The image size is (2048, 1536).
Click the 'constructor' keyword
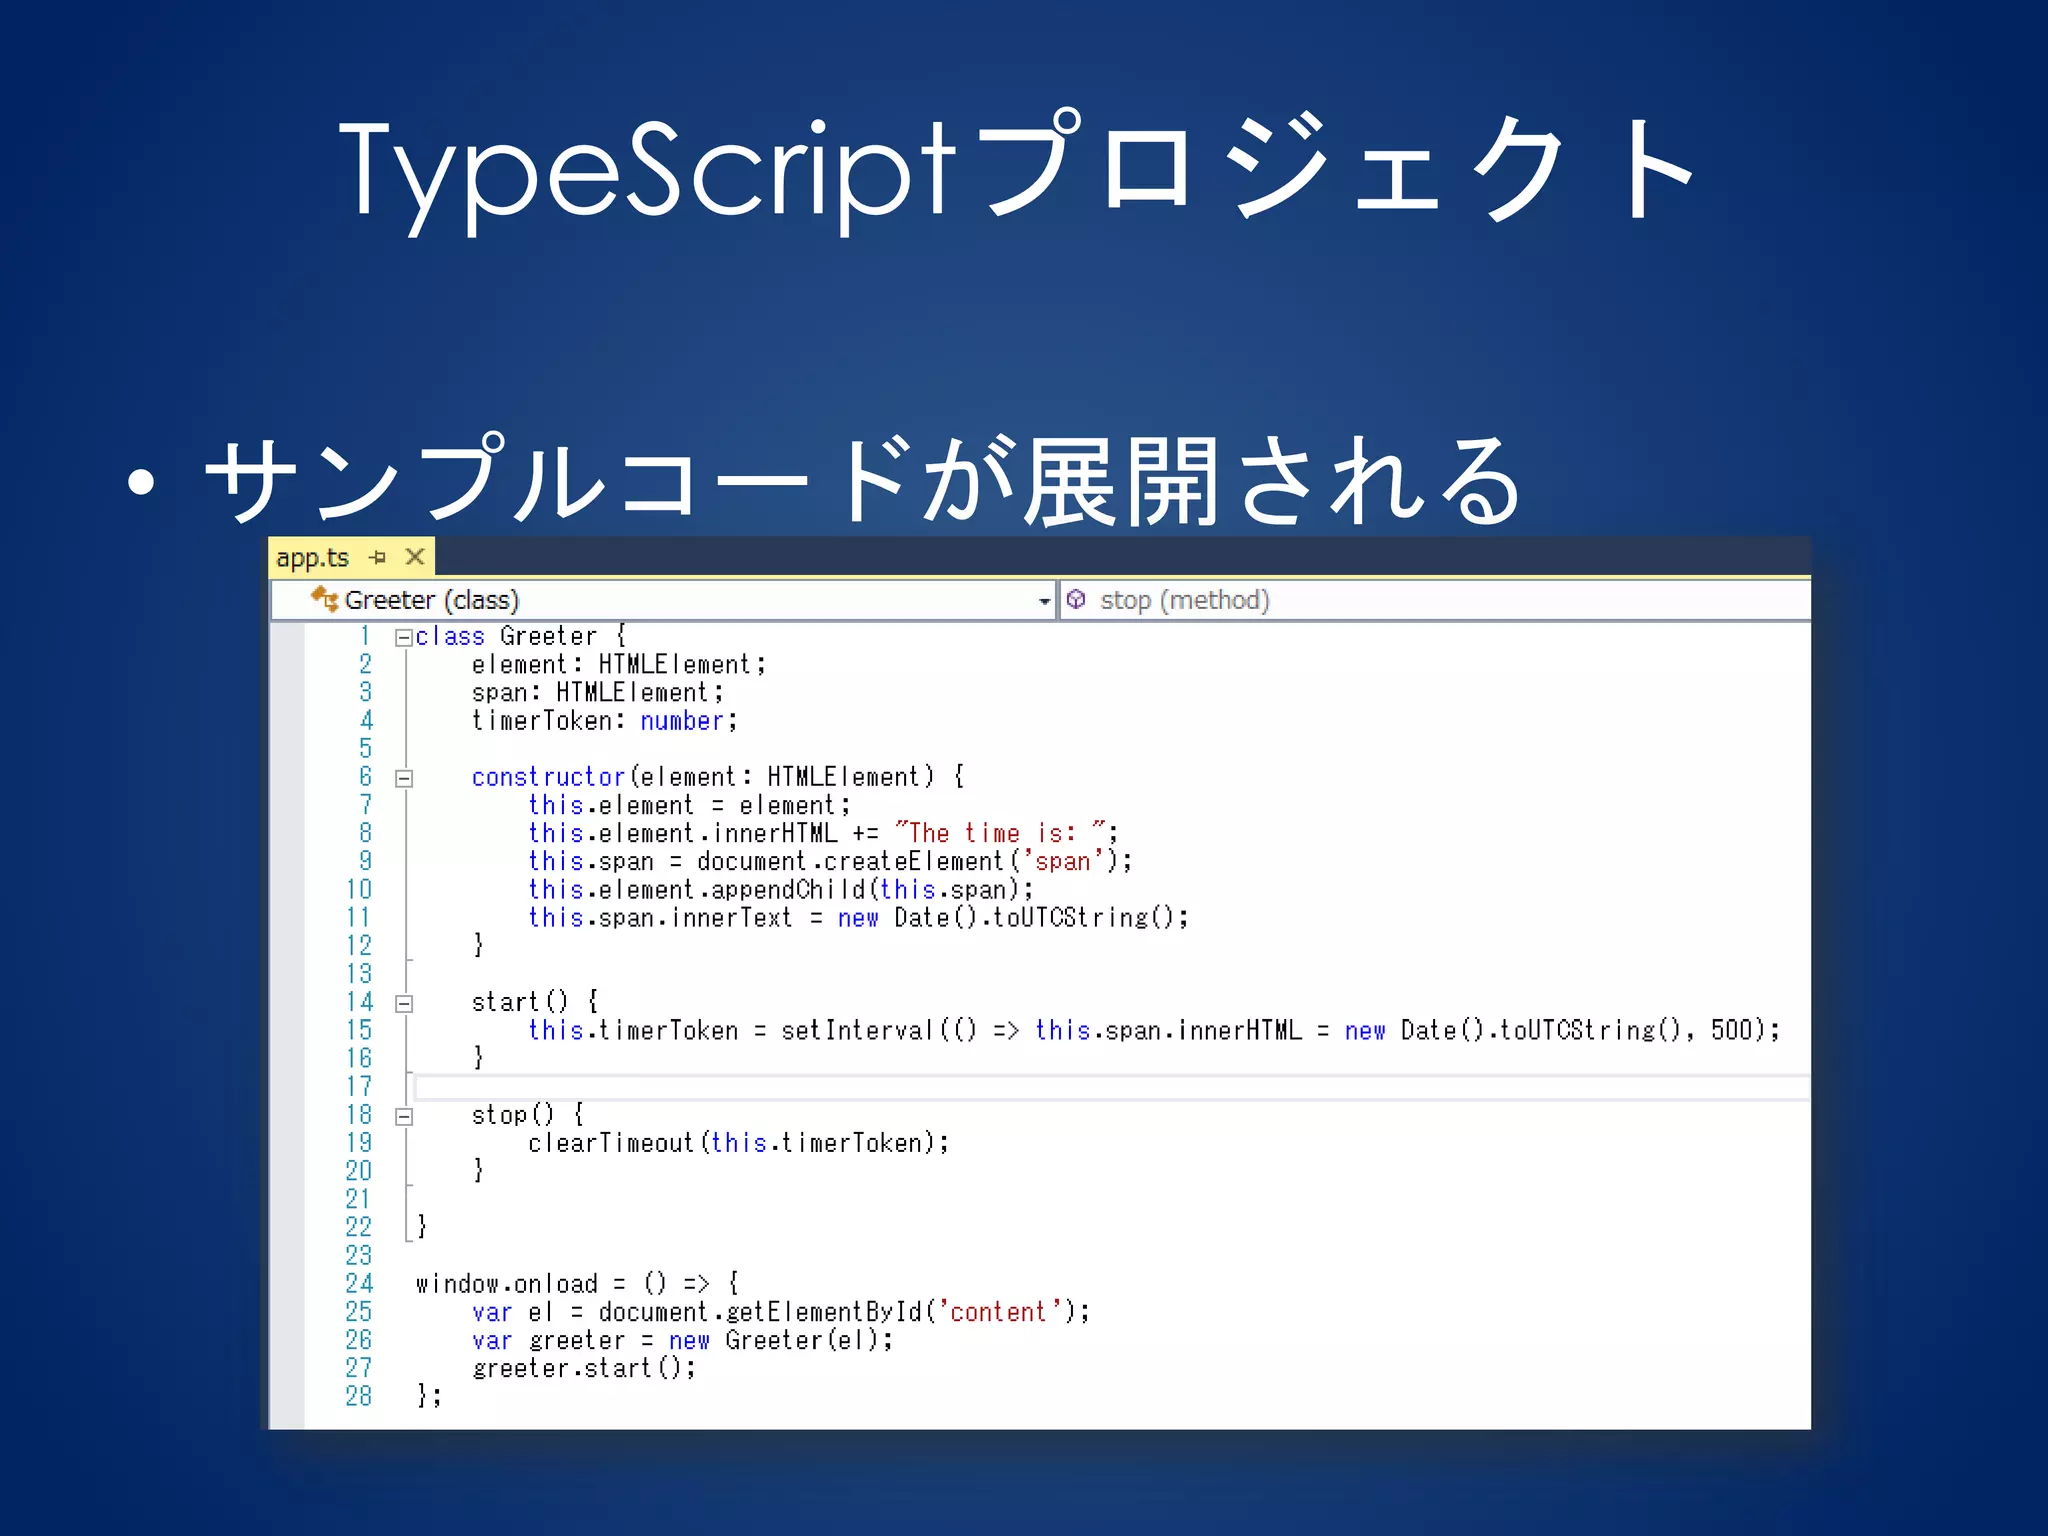548,777
